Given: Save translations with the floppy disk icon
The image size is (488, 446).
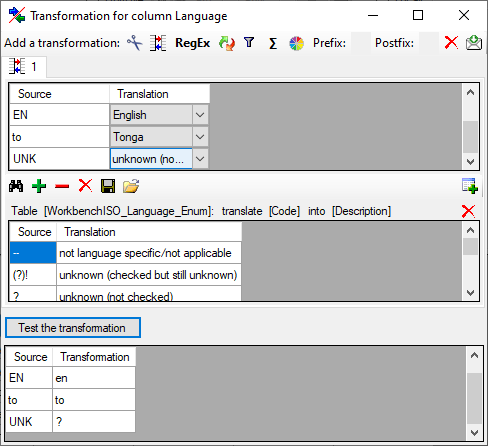Looking at the screenshot, I should point(108,186).
